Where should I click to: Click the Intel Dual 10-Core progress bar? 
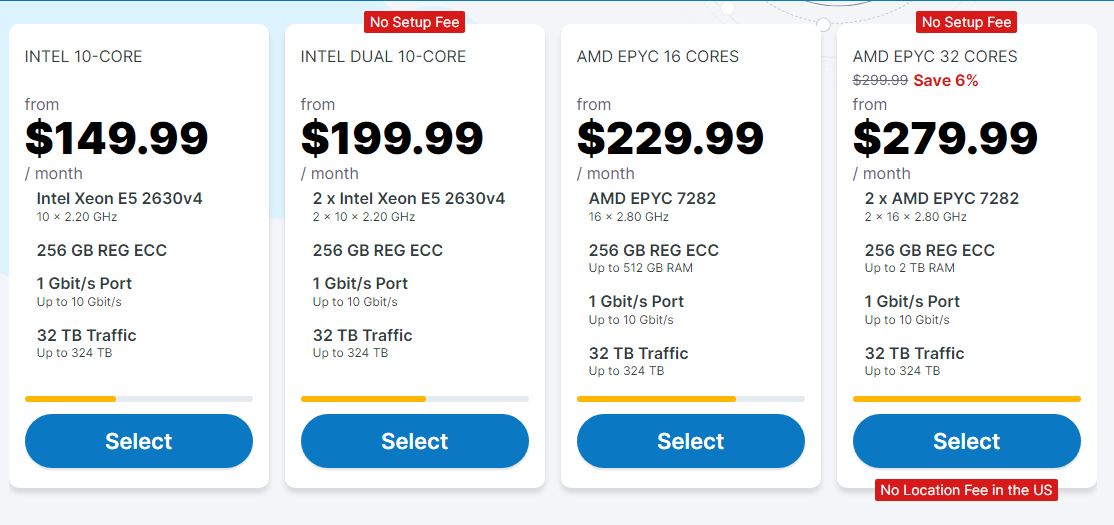coord(415,399)
